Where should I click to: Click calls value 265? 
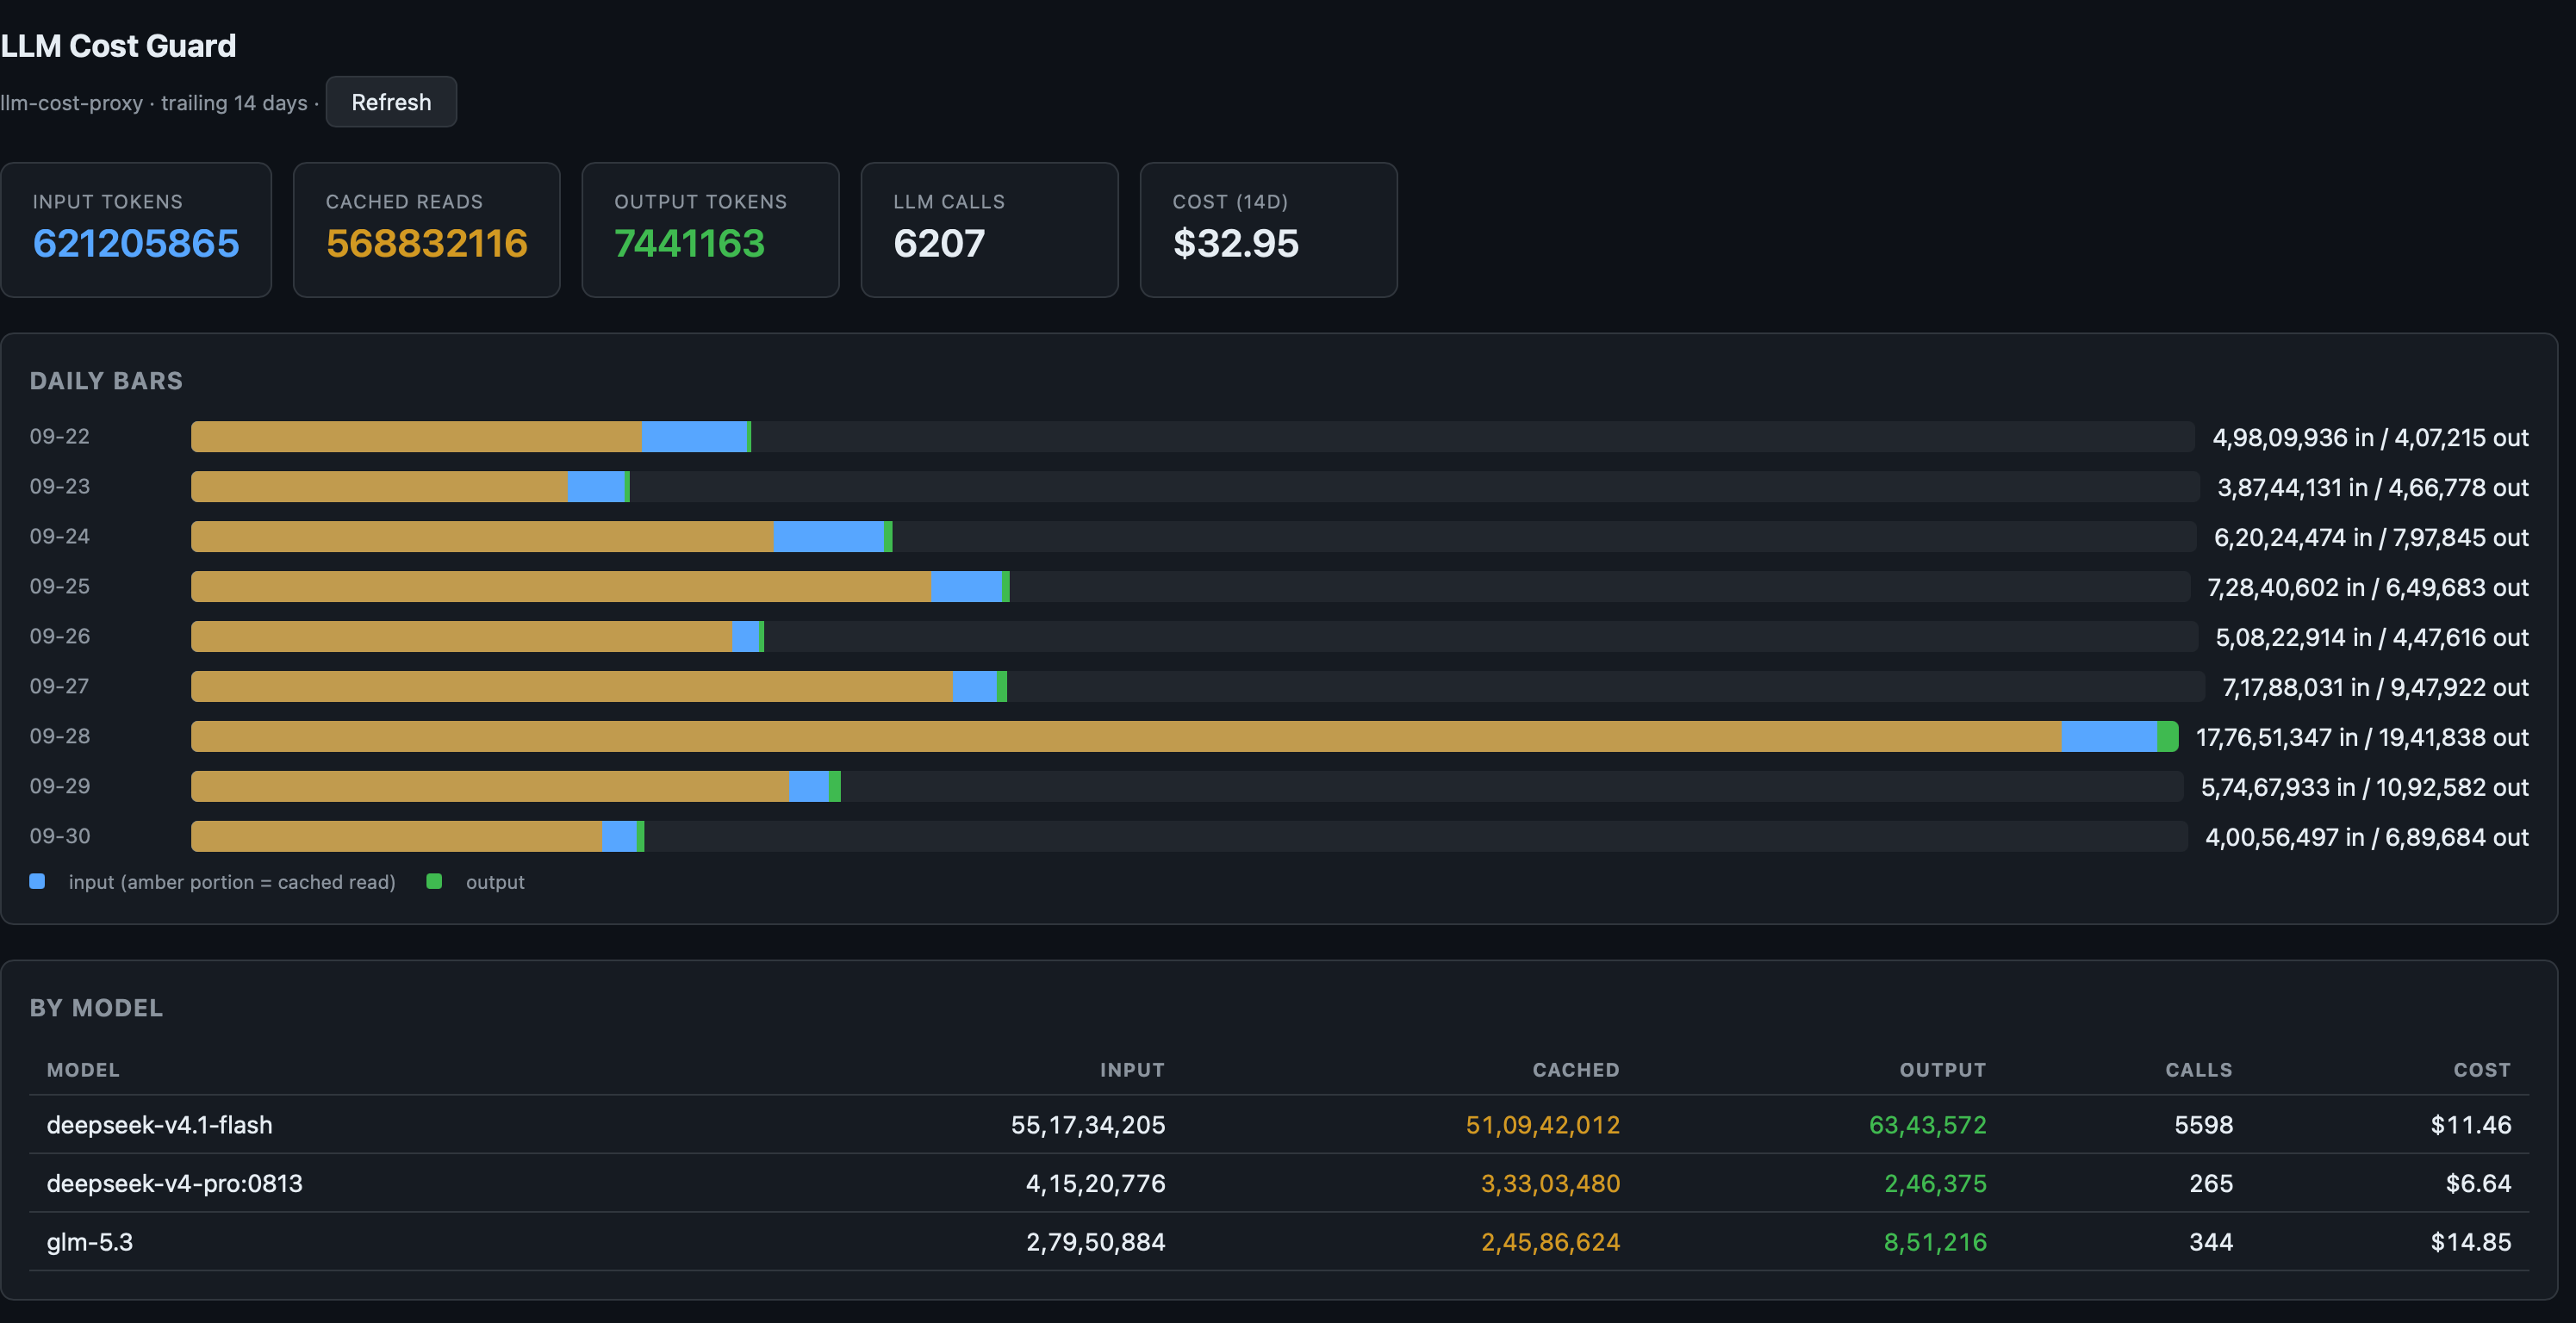(x=2211, y=1184)
